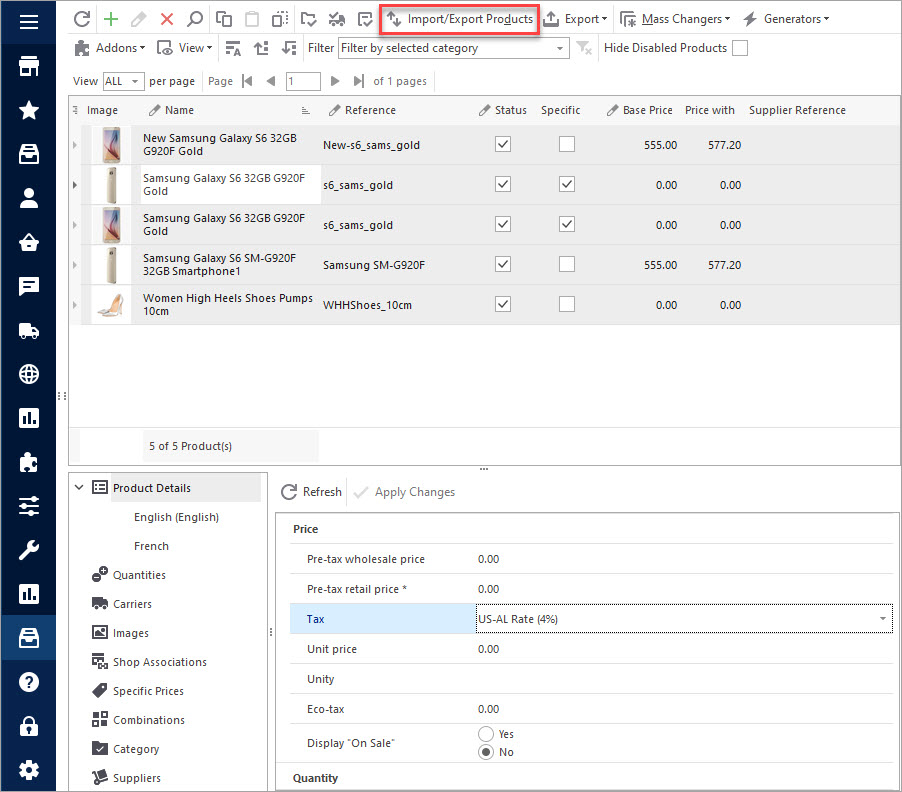Open the shopping basket icon in the sidebar
The image size is (902, 792).
(29, 242)
